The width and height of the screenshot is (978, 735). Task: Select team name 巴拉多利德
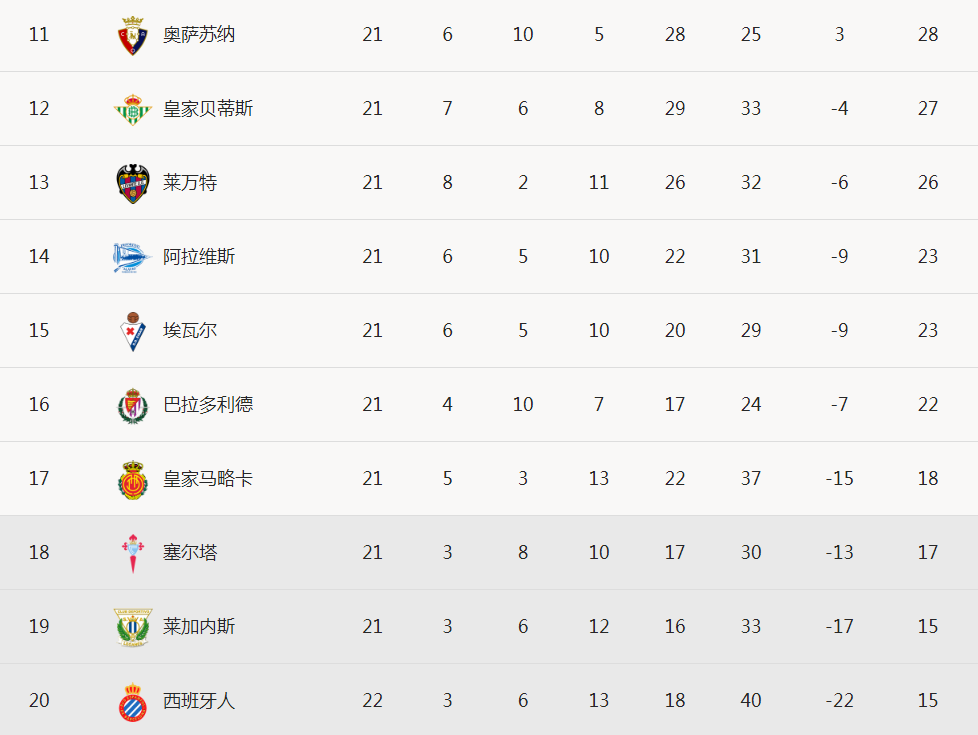[x=208, y=404]
